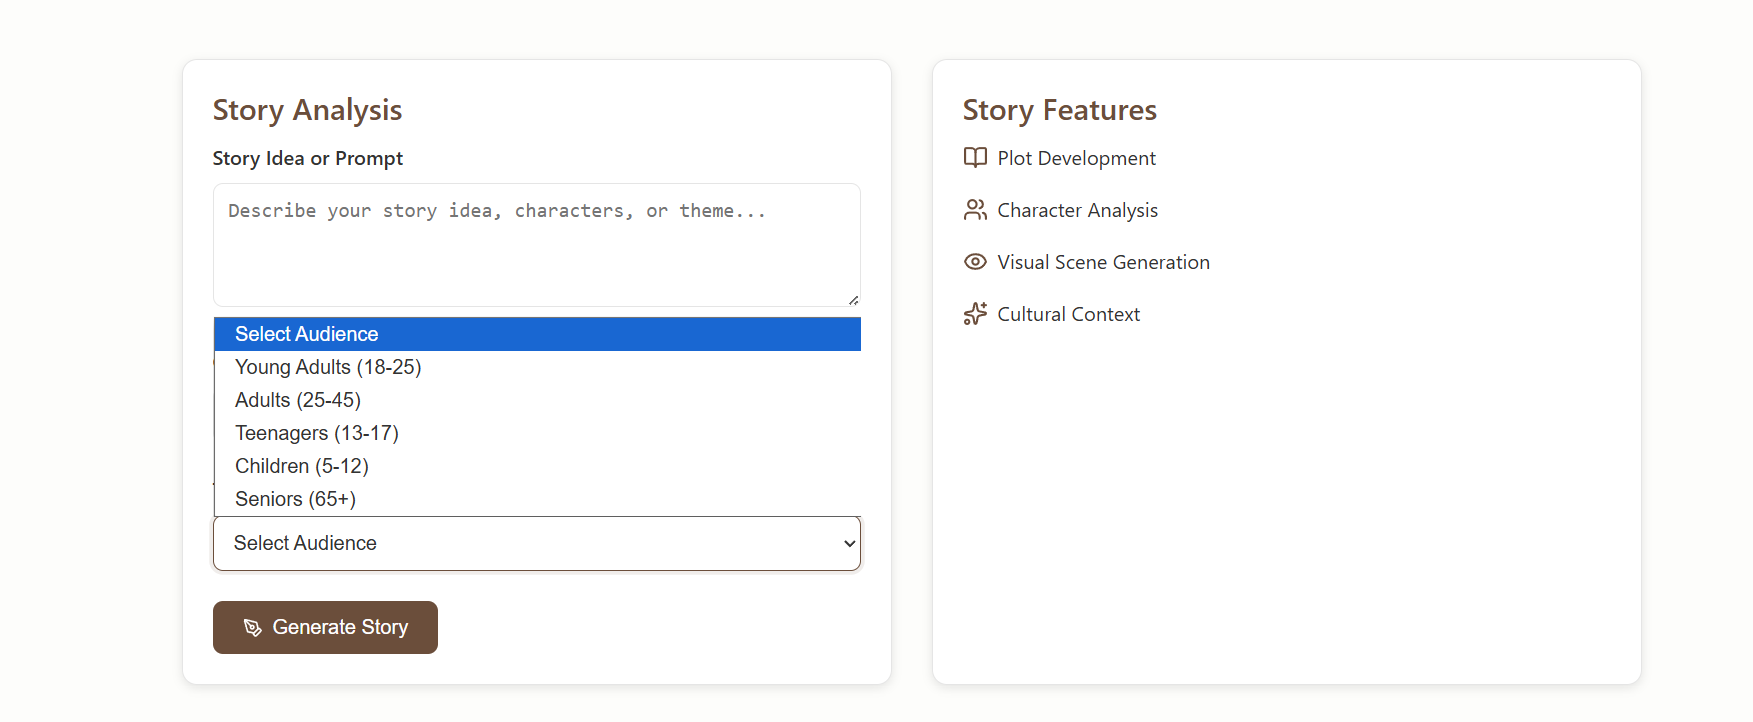1753x722 pixels.
Task: Click the eye icon beside Visual Scene Generation
Action: pos(975,262)
